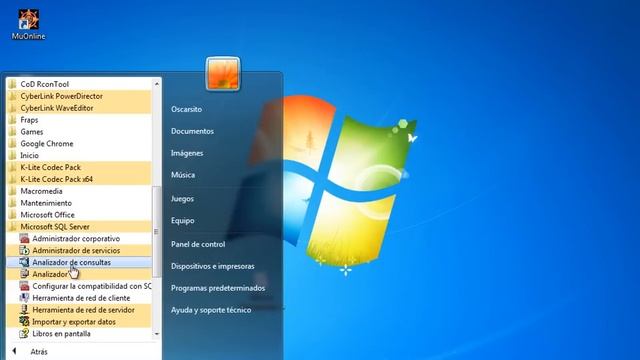
Task: Click the Microsoft SQL Server folder icon
Action: pos(12,226)
